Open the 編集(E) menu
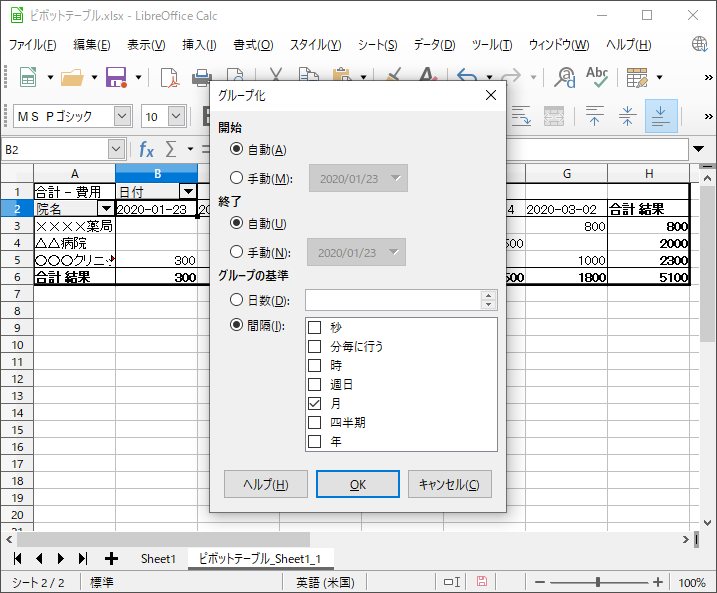Screen dimensions: 717x593 pos(92,45)
